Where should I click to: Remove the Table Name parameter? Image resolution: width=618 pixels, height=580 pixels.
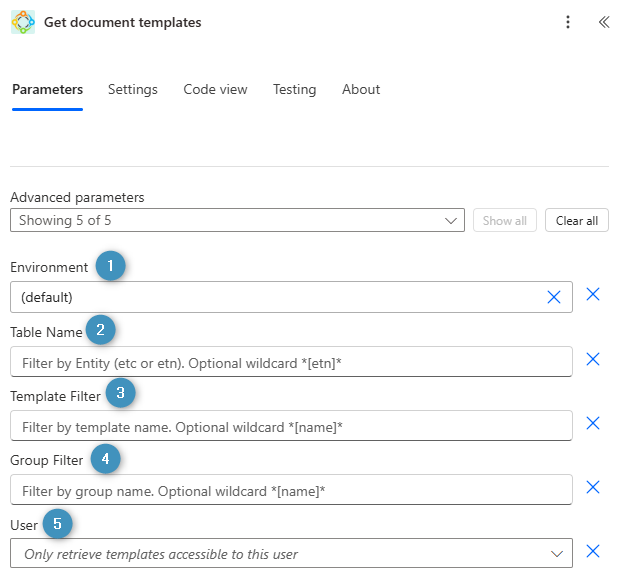click(x=593, y=360)
